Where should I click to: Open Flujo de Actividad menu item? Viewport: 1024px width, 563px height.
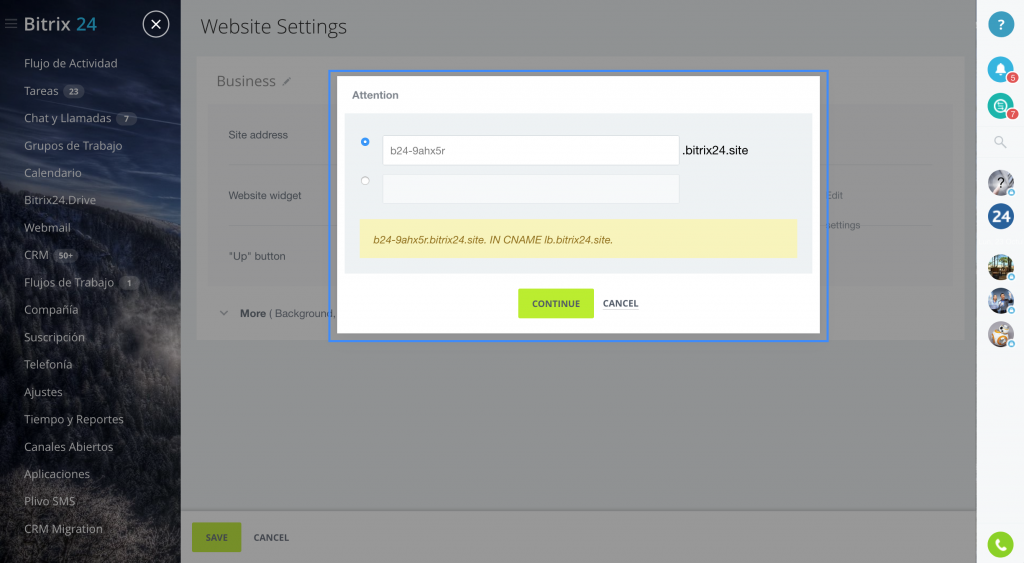click(71, 63)
